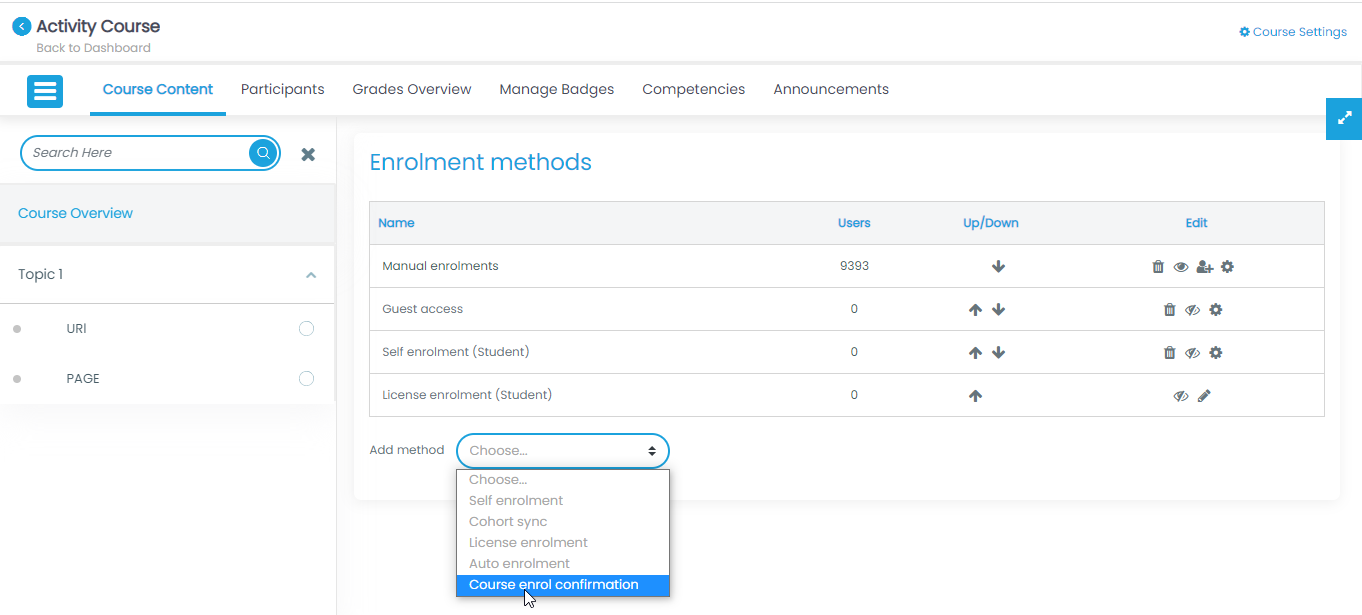
Task: Click enrol users icon for Manual enrolments
Action: click(1204, 267)
